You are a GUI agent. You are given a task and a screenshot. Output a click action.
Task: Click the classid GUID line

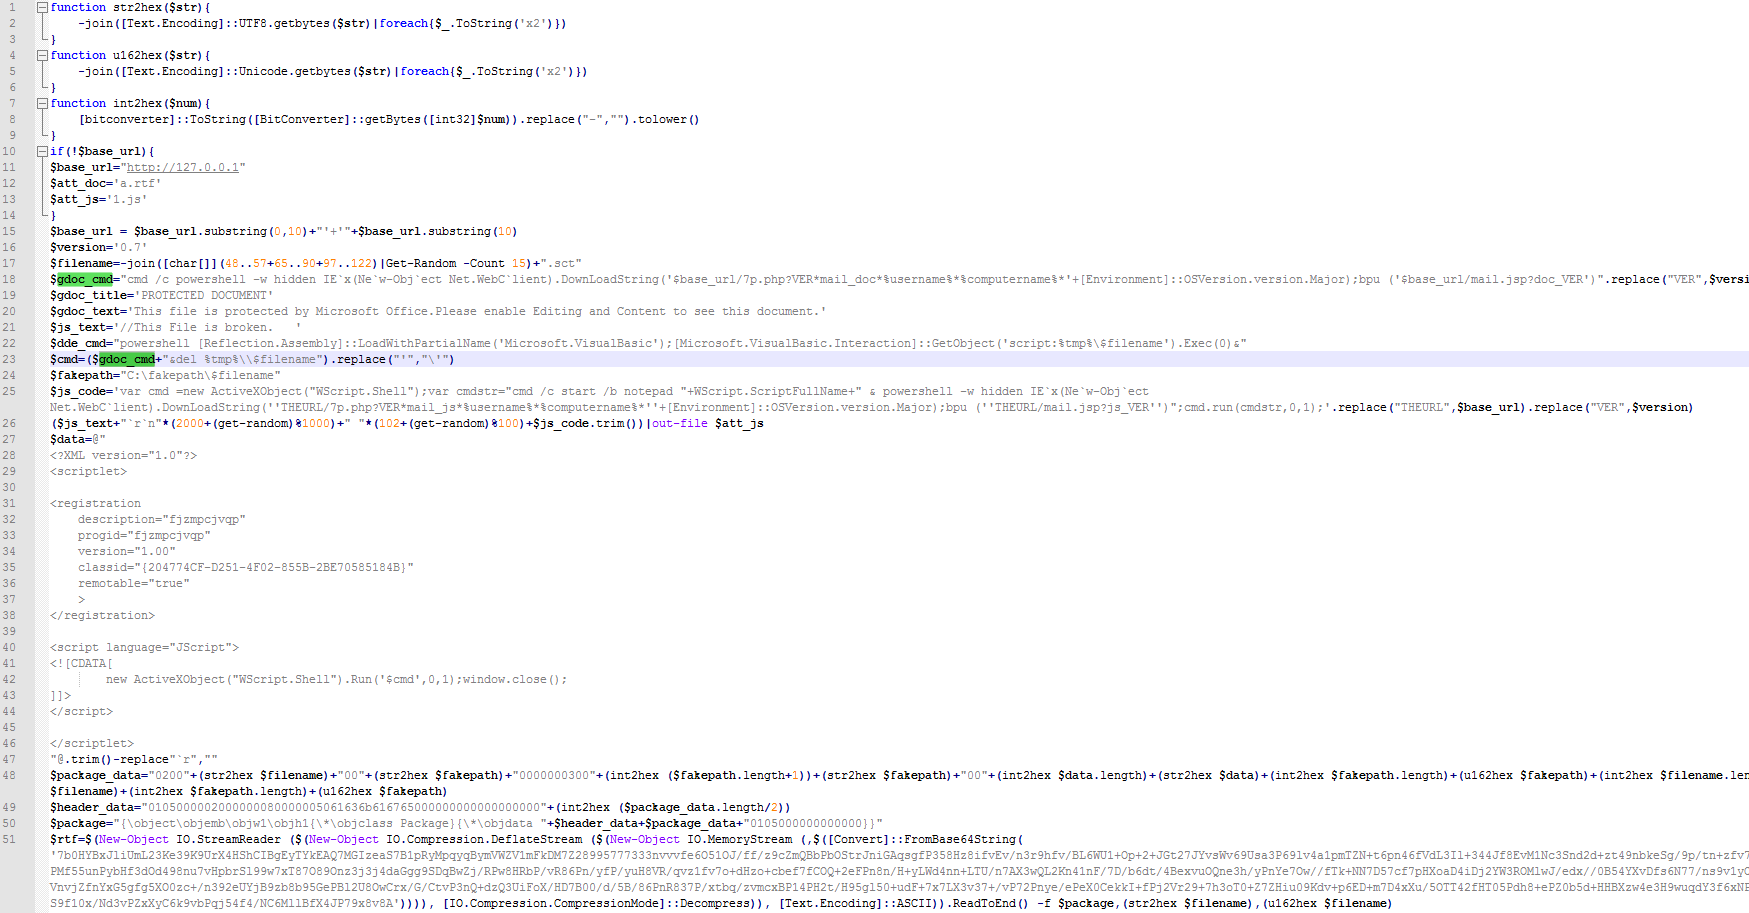pos(246,567)
